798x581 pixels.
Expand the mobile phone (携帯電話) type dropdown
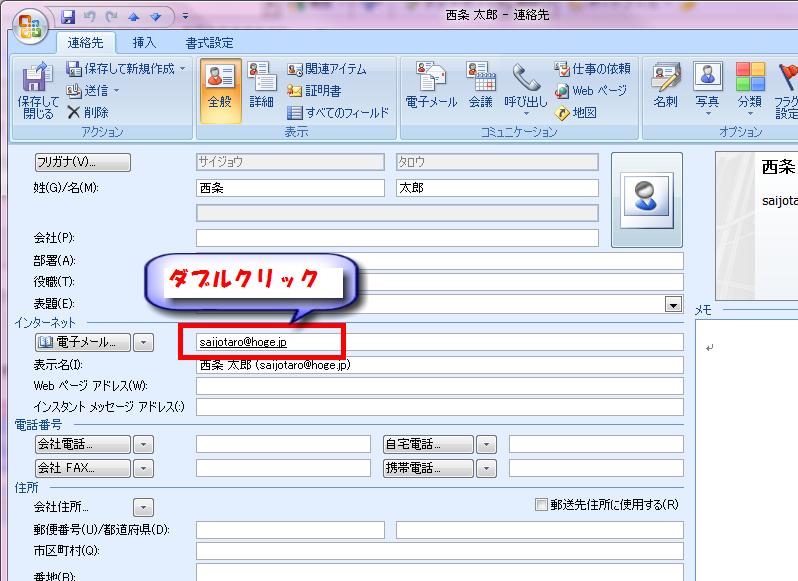(x=486, y=468)
